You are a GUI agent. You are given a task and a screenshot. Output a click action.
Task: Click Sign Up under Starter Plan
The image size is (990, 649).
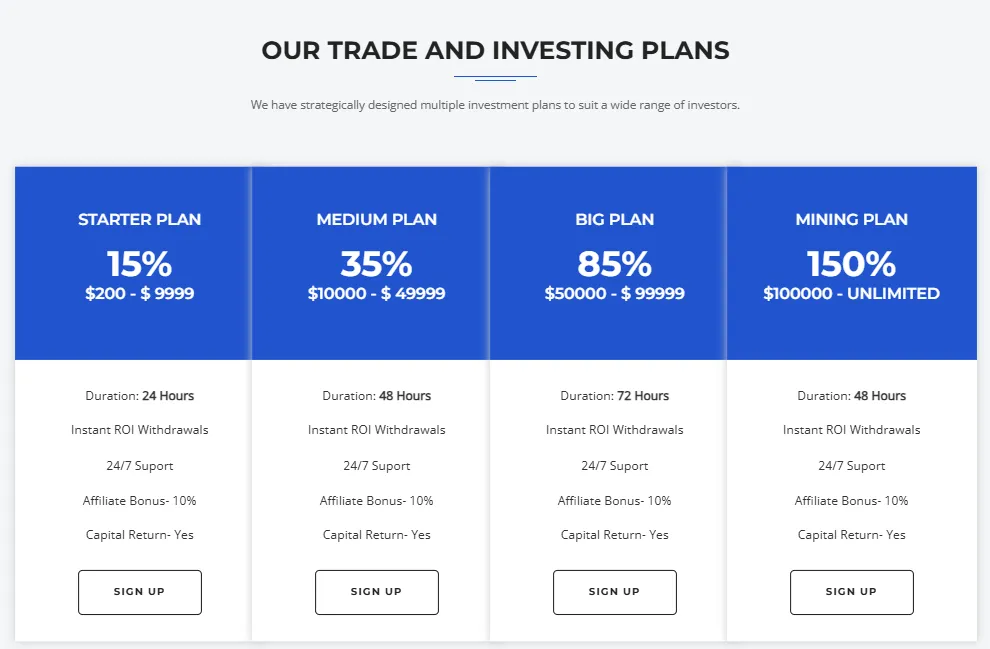[140, 592]
